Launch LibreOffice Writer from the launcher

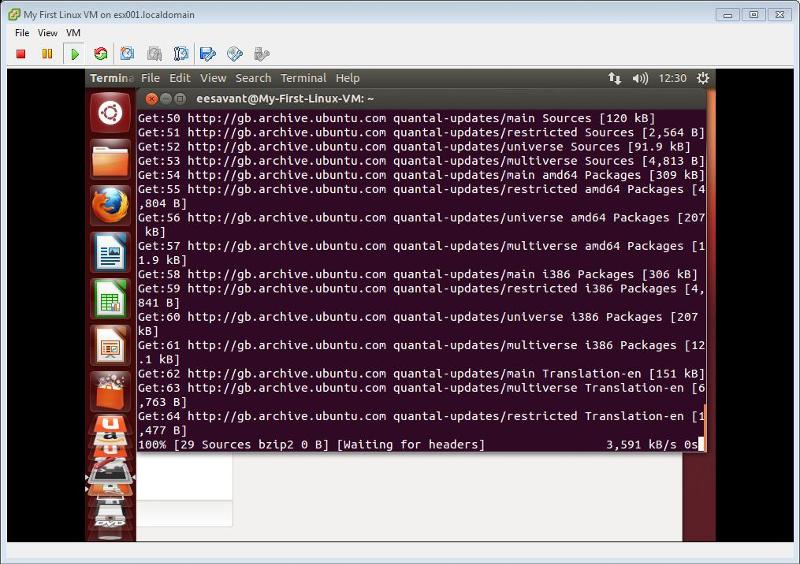pos(110,252)
